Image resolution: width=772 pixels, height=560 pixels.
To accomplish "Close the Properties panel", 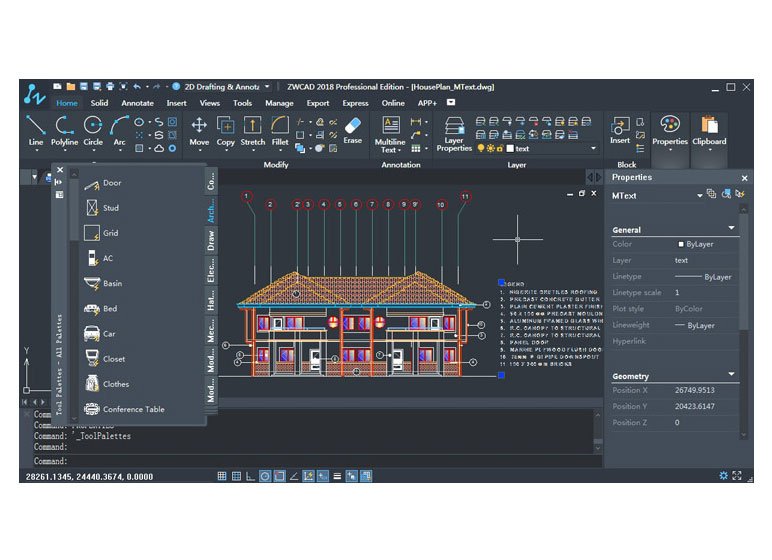I will (744, 178).
